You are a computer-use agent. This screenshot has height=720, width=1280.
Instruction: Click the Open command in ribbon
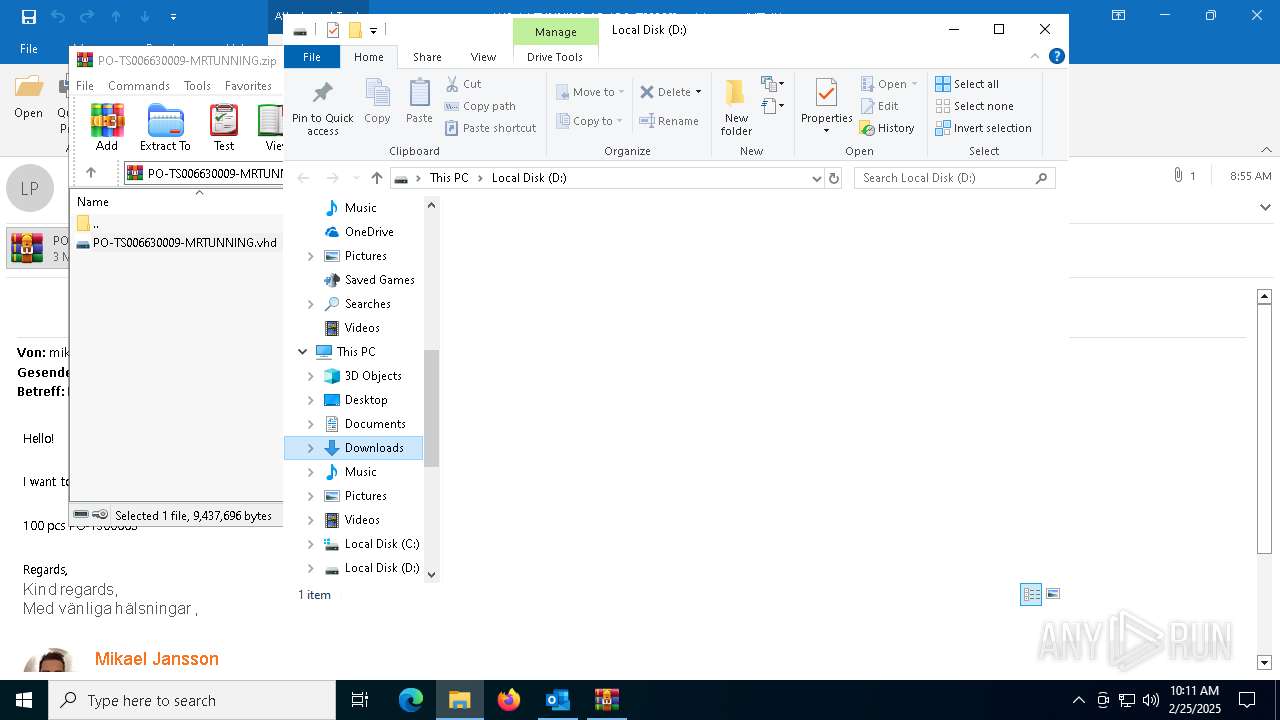[x=888, y=84]
